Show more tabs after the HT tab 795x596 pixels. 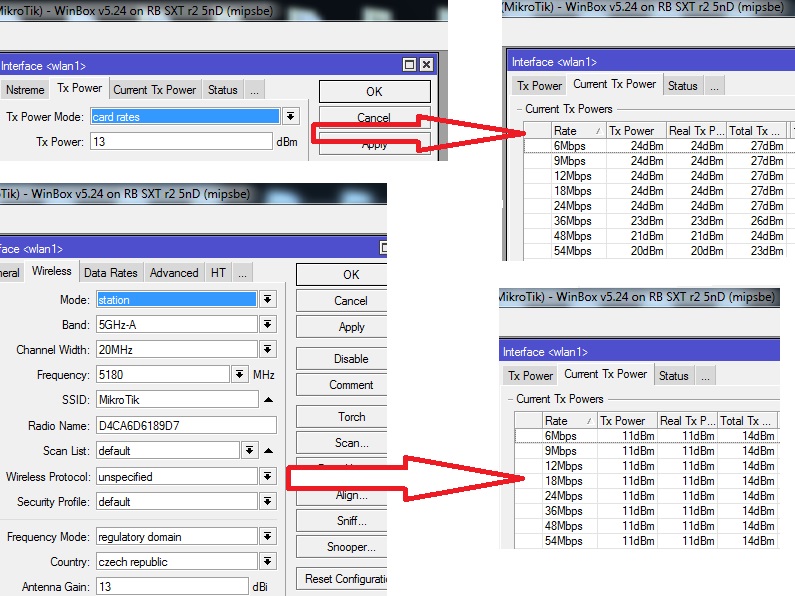(x=242, y=273)
